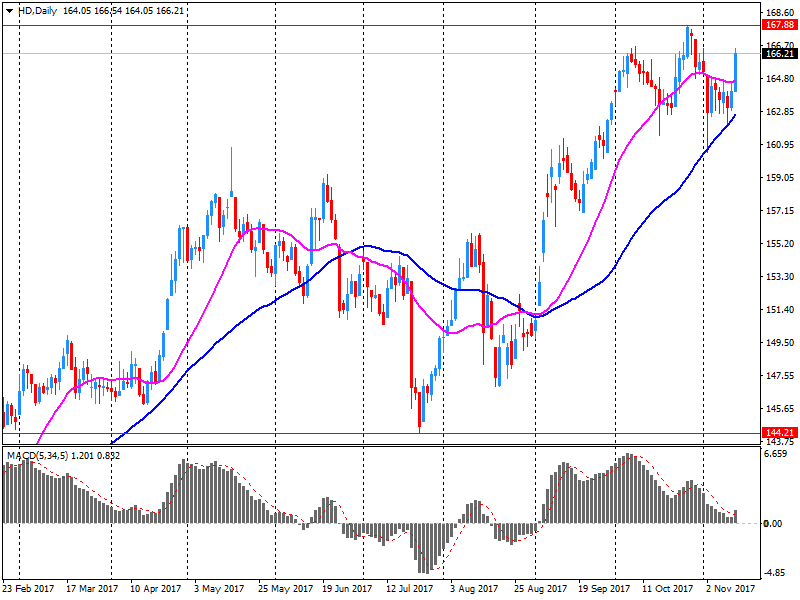Viewport: 800px width, 600px height.
Task: Select the MACD scale value -4.85
Action: [x=774, y=572]
